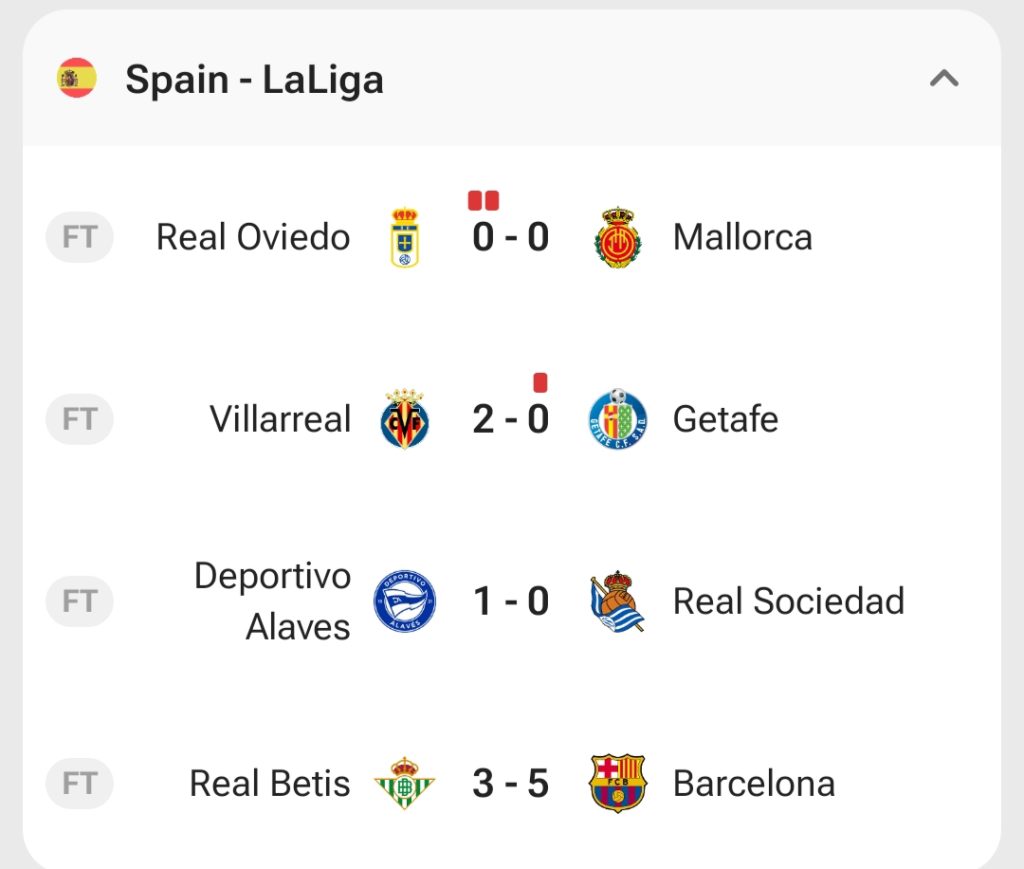
Task: Open the Real Sociedad team name
Action: [788, 601]
